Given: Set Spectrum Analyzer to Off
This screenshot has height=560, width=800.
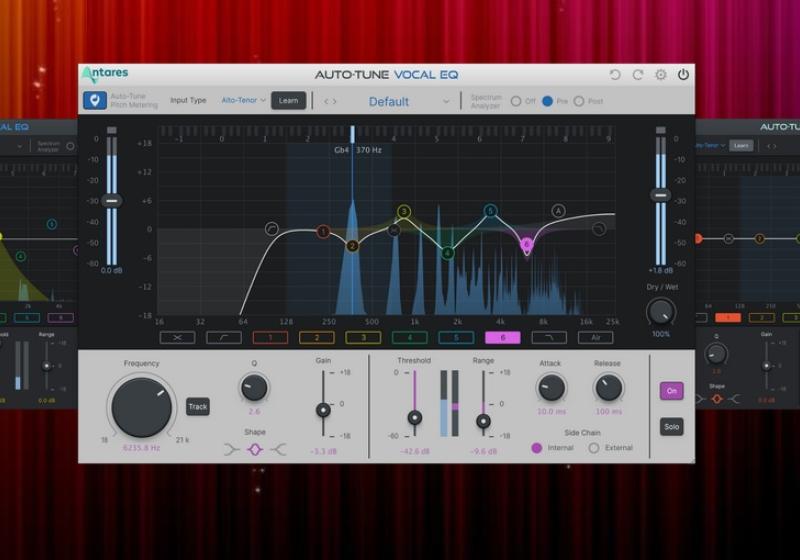Looking at the screenshot, I should coord(517,101).
